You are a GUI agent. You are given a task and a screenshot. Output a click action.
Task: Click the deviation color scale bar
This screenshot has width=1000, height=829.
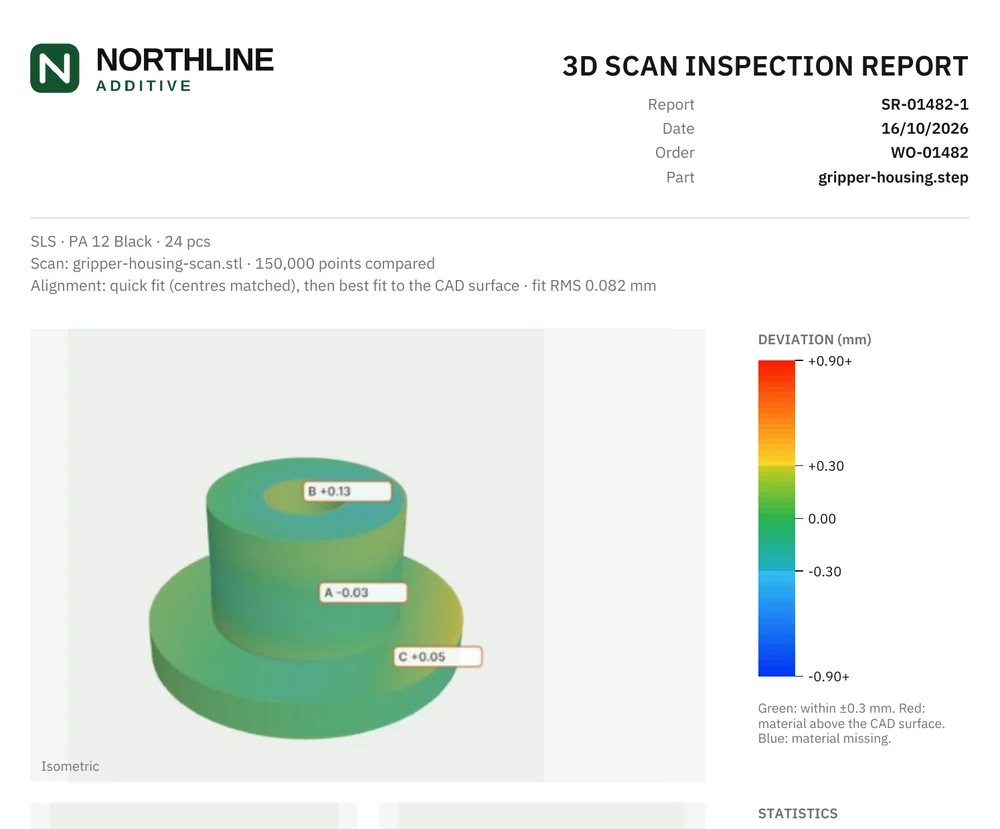(776, 518)
